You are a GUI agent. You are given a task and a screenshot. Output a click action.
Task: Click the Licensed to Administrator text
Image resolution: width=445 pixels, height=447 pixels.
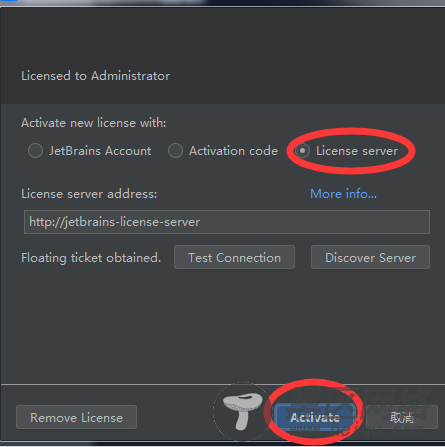[x=96, y=76]
